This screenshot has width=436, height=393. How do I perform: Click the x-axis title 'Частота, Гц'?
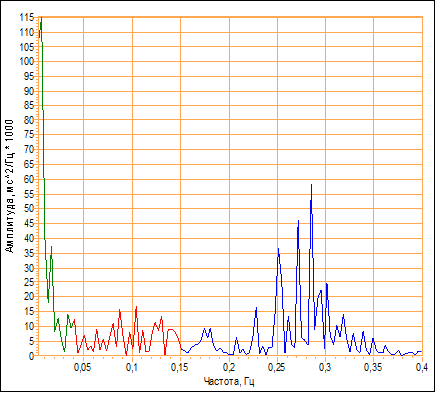pyautogui.click(x=229, y=381)
